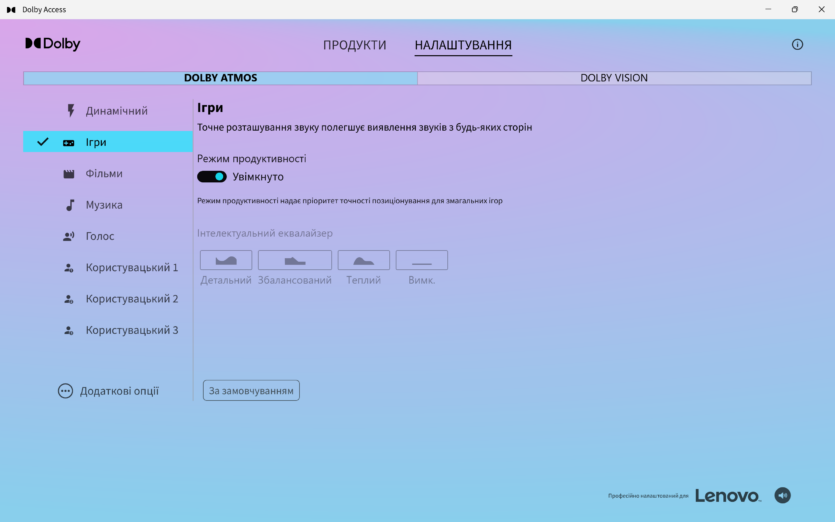The image size is (835, 522).
Task: Choose the Користувацький 1 profile
Action: point(108,268)
